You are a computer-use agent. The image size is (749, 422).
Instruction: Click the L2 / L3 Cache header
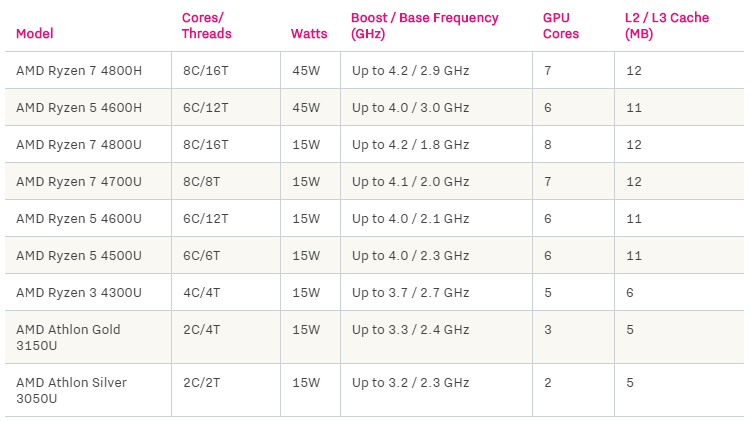[667, 25]
